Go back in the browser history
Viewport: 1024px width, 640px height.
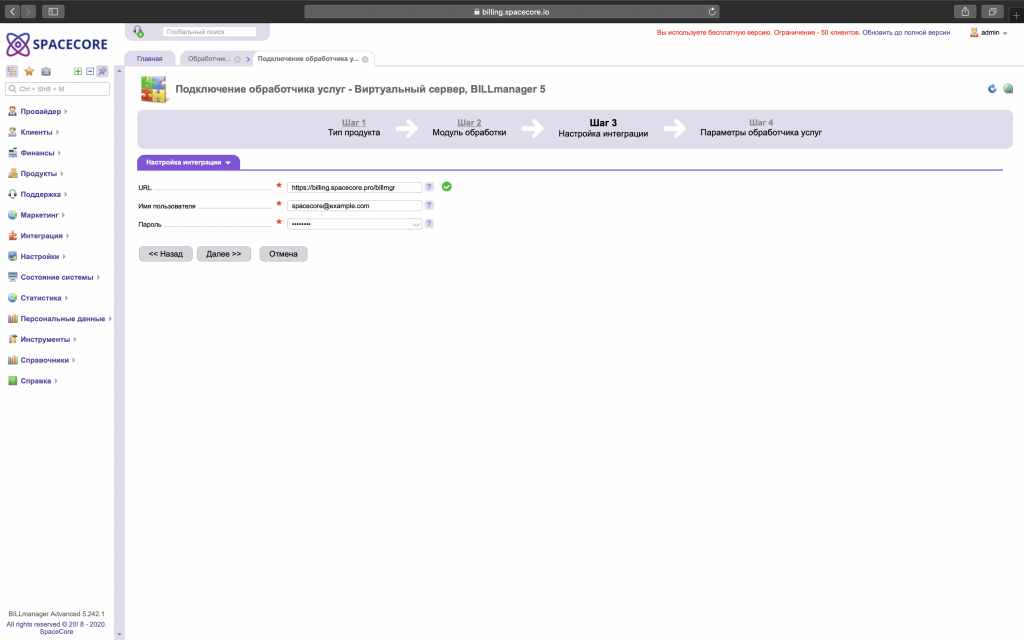coord(12,12)
